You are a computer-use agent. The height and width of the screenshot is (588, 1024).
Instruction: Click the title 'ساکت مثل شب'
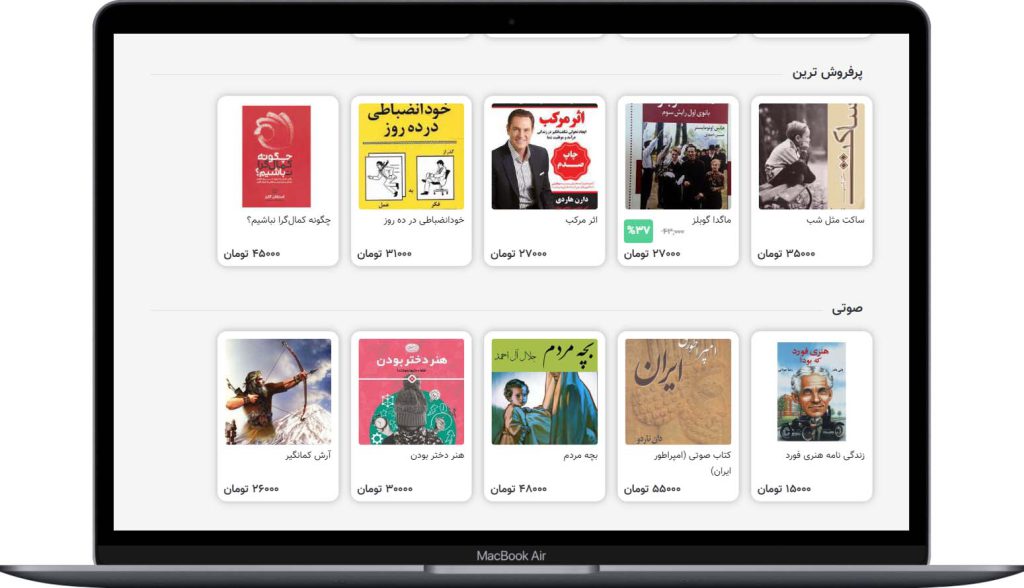pos(835,220)
